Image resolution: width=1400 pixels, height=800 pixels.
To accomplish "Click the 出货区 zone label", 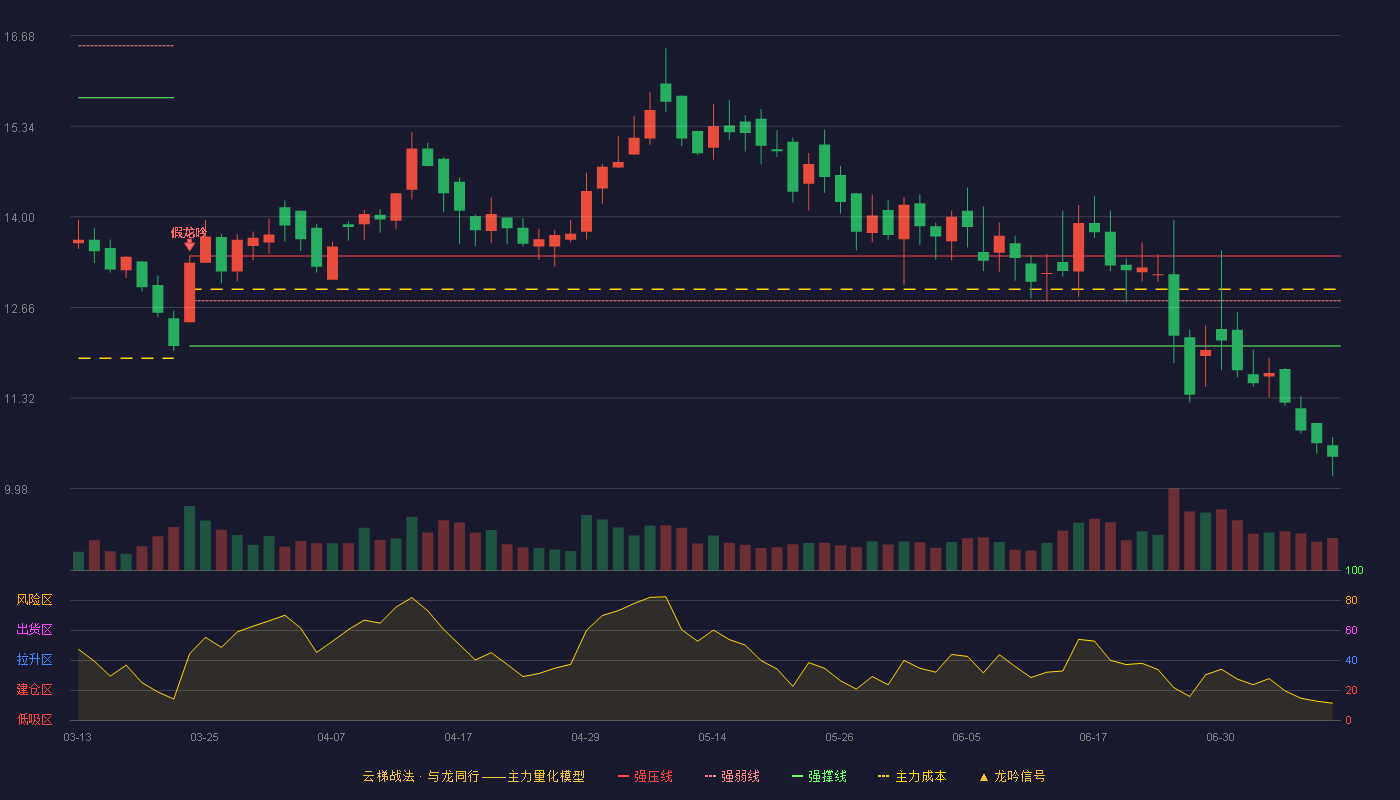I will pos(34,630).
